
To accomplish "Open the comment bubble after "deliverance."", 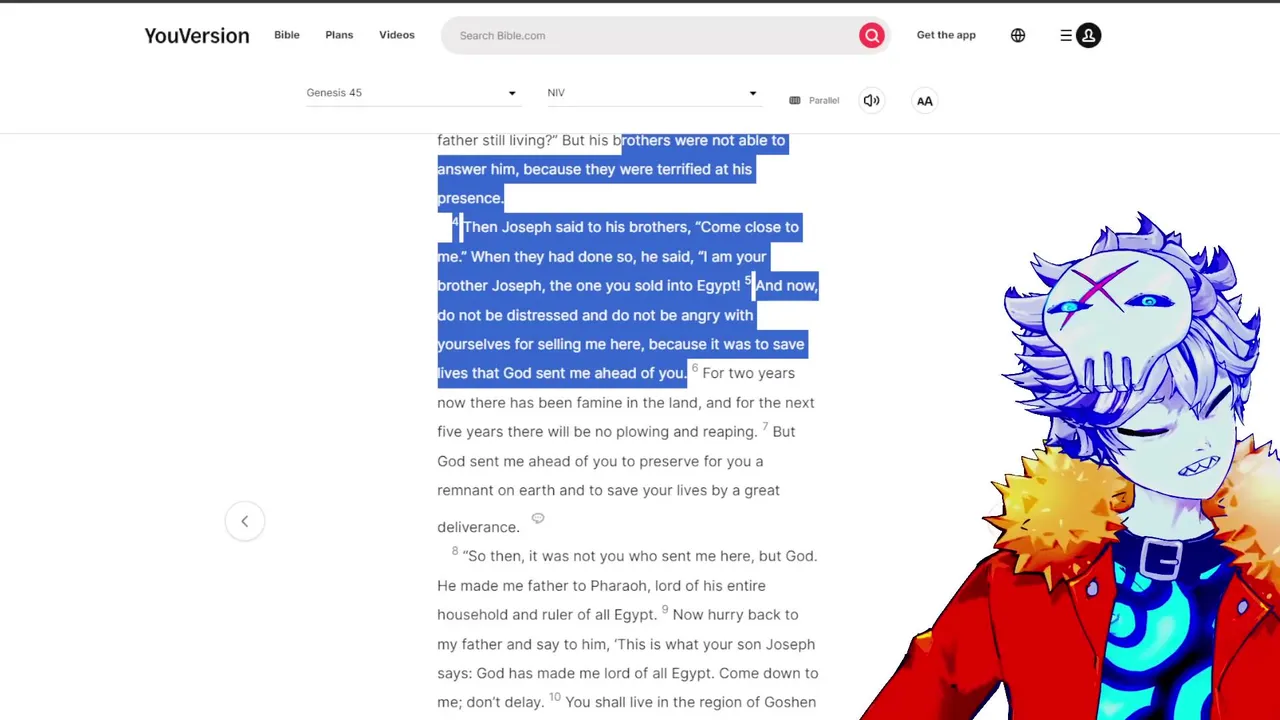I will point(538,518).
